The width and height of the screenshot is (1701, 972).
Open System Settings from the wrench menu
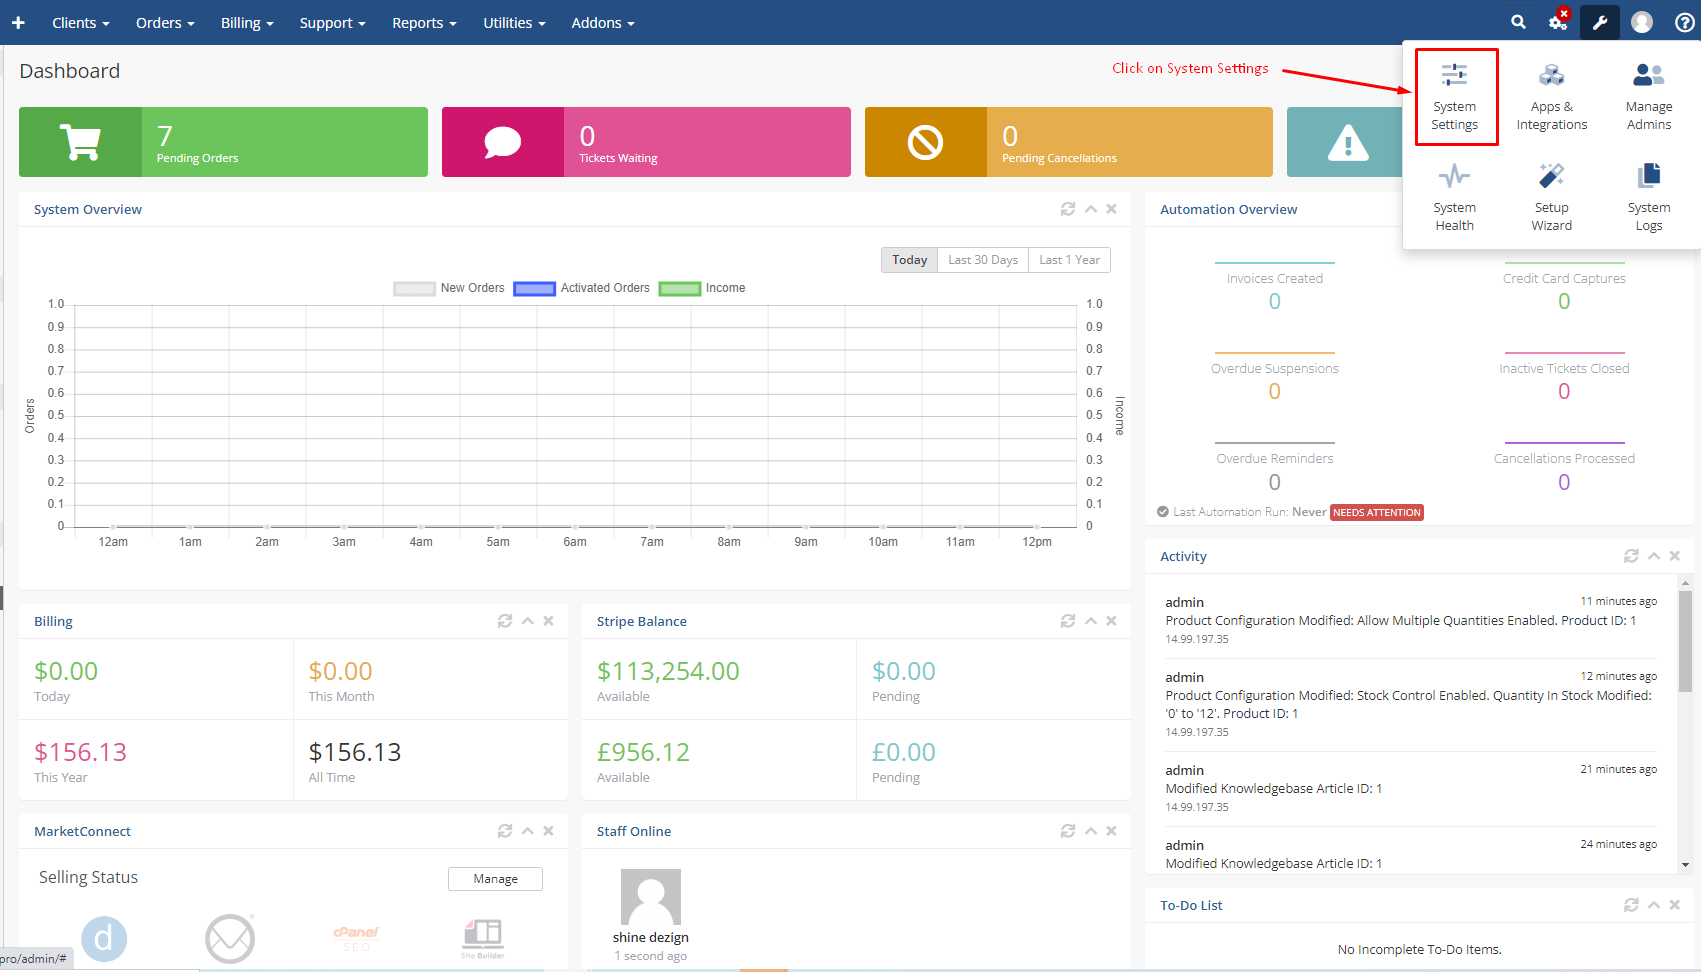pyautogui.click(x=1454, y=97)
